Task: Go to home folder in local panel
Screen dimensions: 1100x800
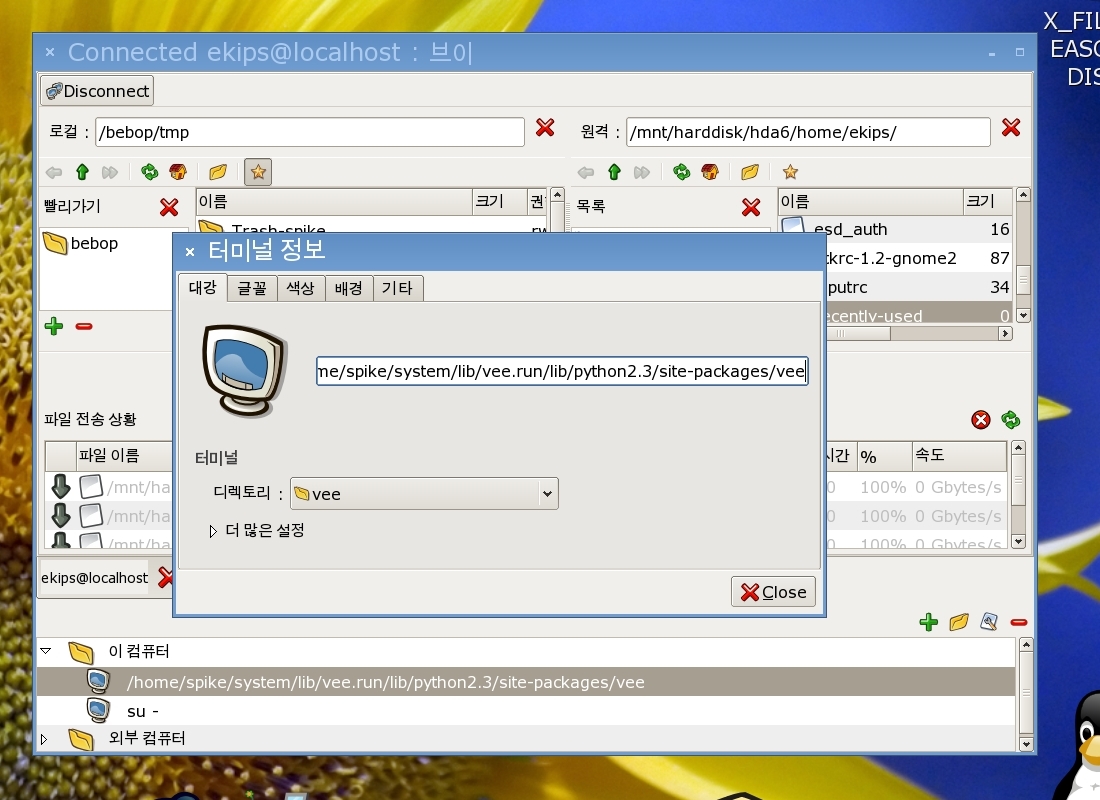Action: point(178,172)
